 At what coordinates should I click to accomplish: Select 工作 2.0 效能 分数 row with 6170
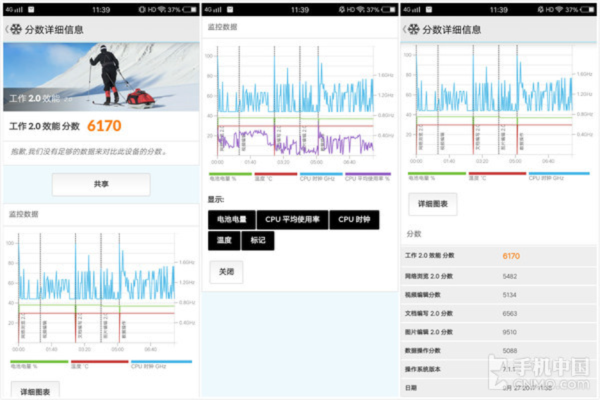(x=498, y=256)
